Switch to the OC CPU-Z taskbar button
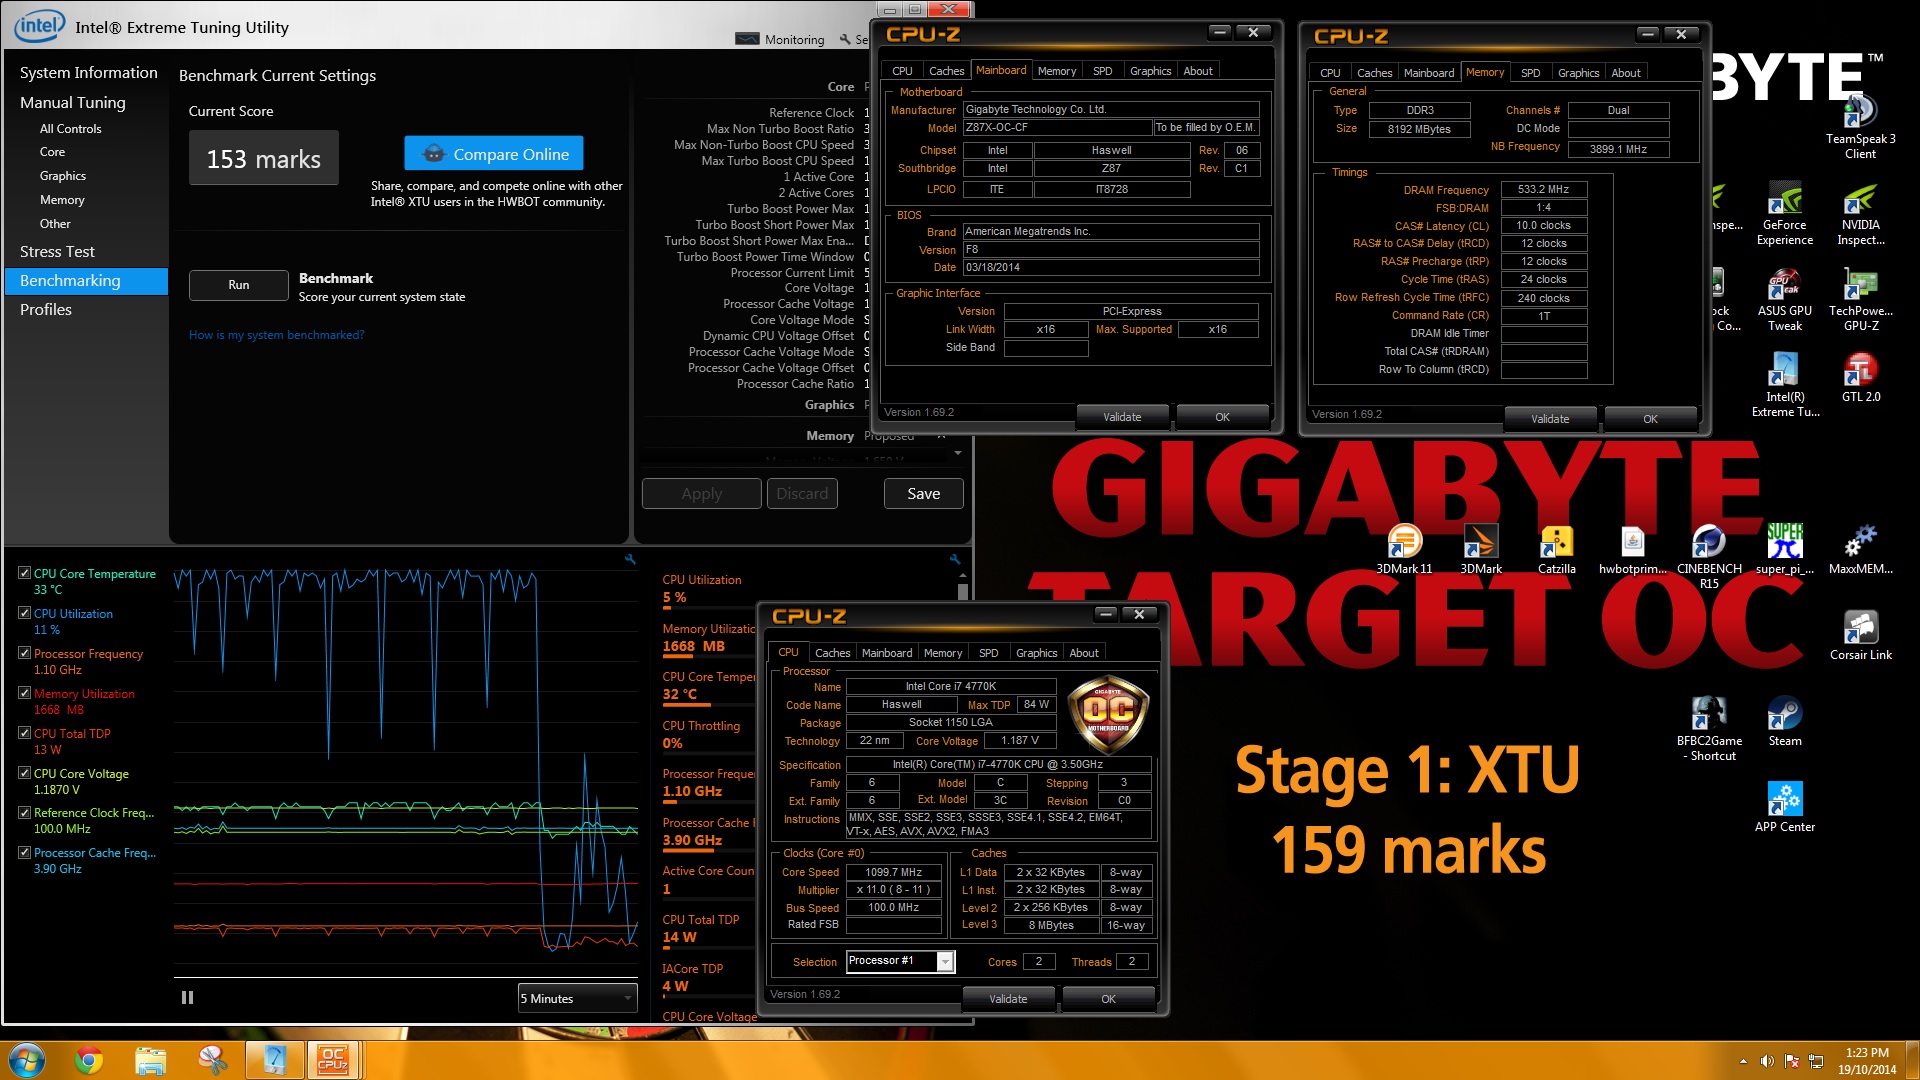 click(x=333, y=1059)
